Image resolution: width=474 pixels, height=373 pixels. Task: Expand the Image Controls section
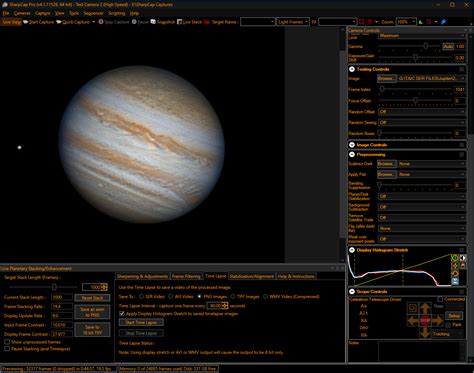[352, 145]
